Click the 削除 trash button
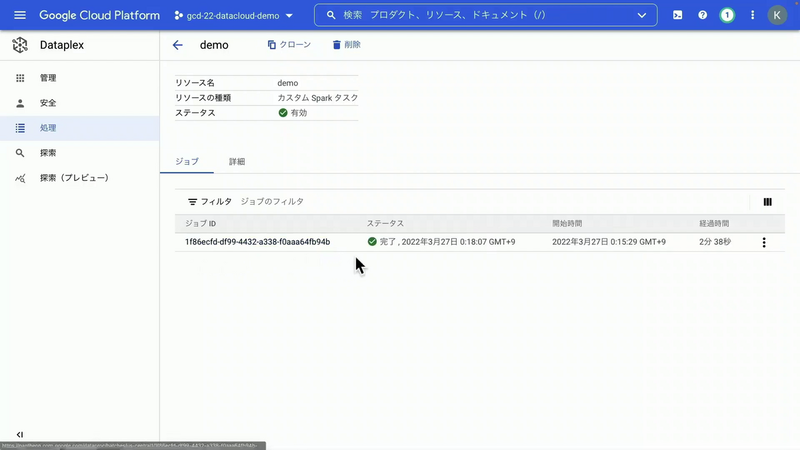 coord(346,45)
